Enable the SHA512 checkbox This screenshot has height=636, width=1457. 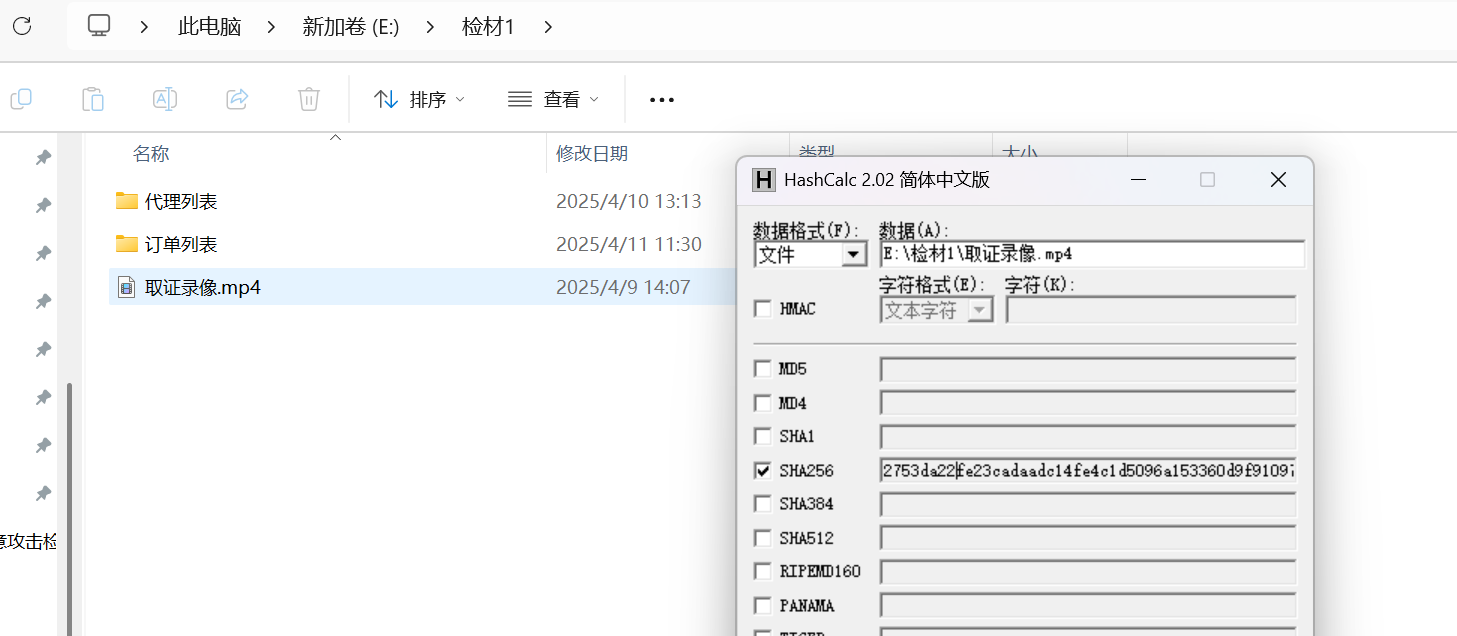pos(763,538)
